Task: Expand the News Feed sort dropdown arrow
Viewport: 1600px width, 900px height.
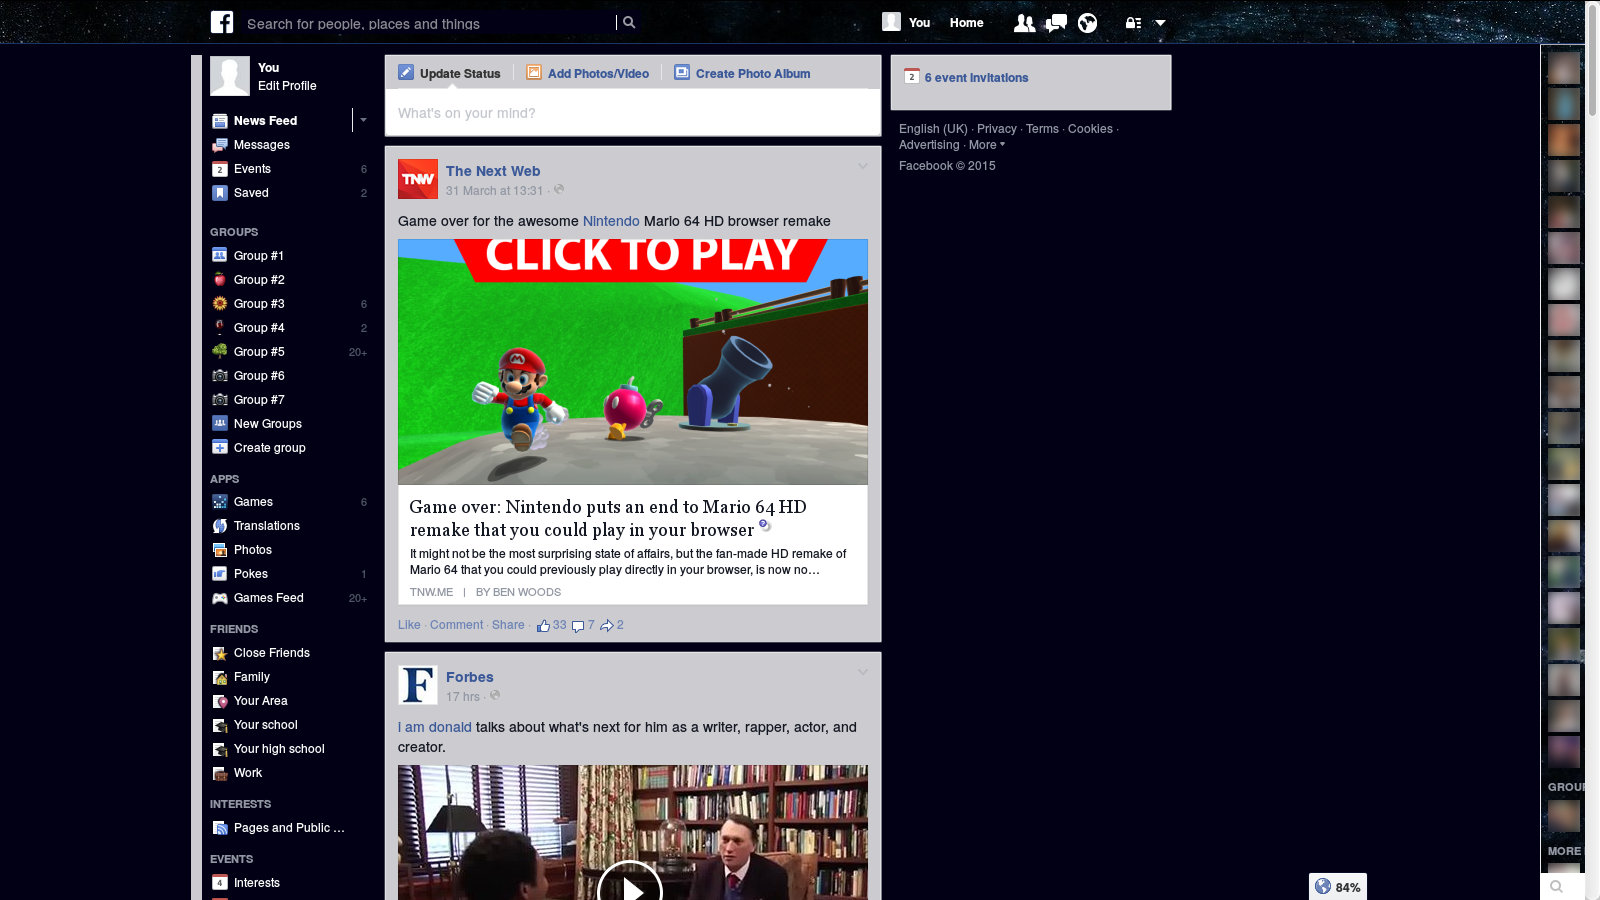Action: tap(363, 120)
